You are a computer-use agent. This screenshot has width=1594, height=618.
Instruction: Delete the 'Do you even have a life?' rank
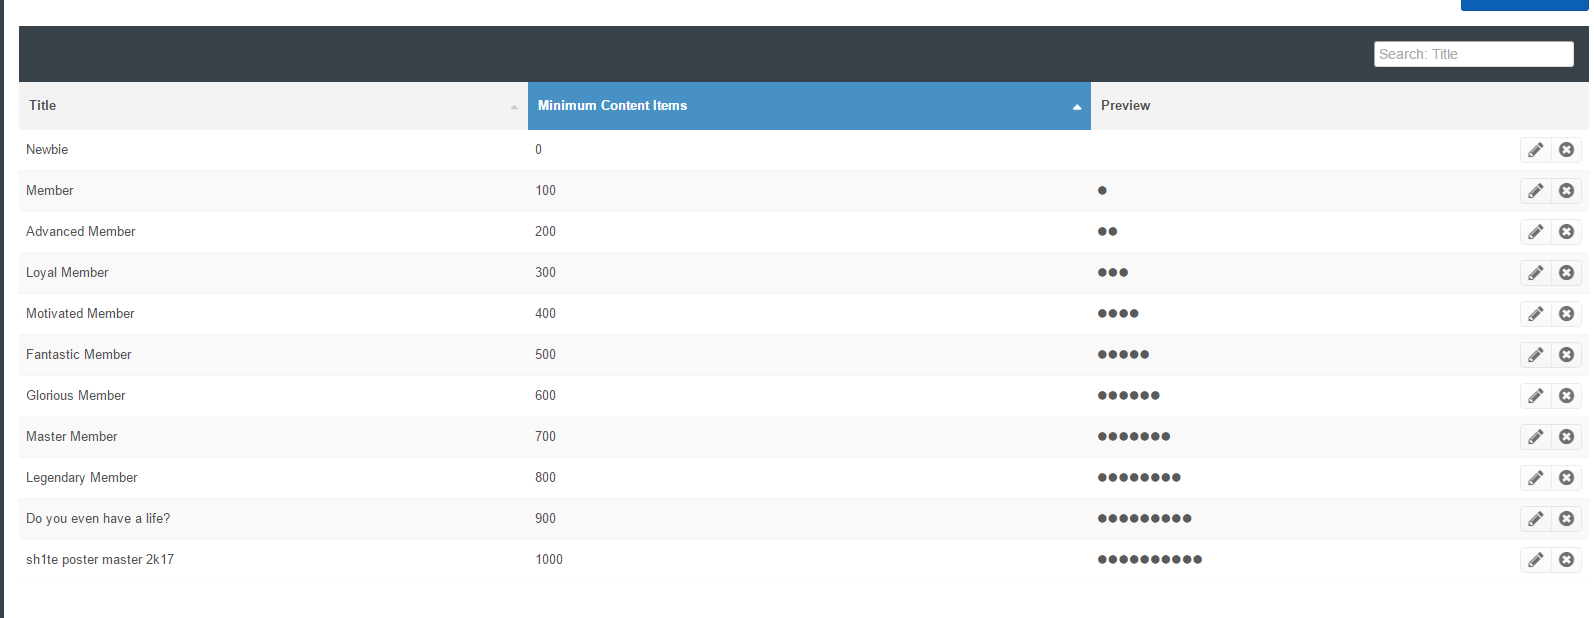(x=1567, y=519)
